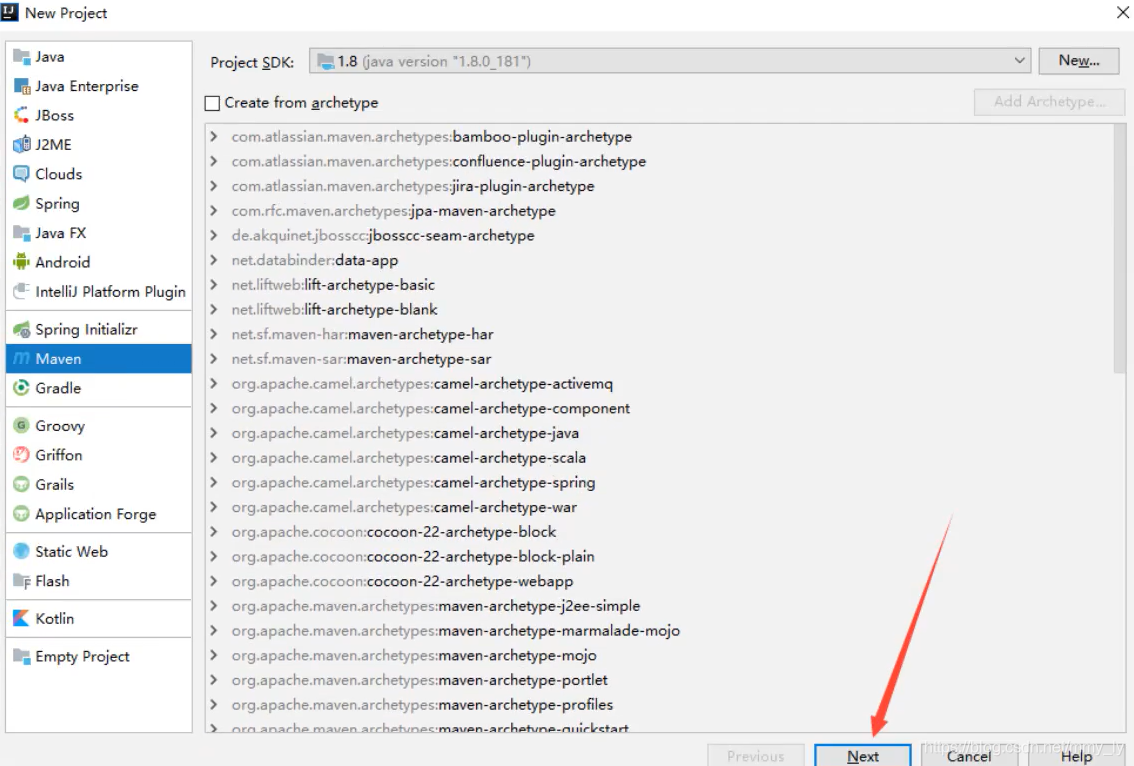Click the JBoss icon

pos(22,115)
